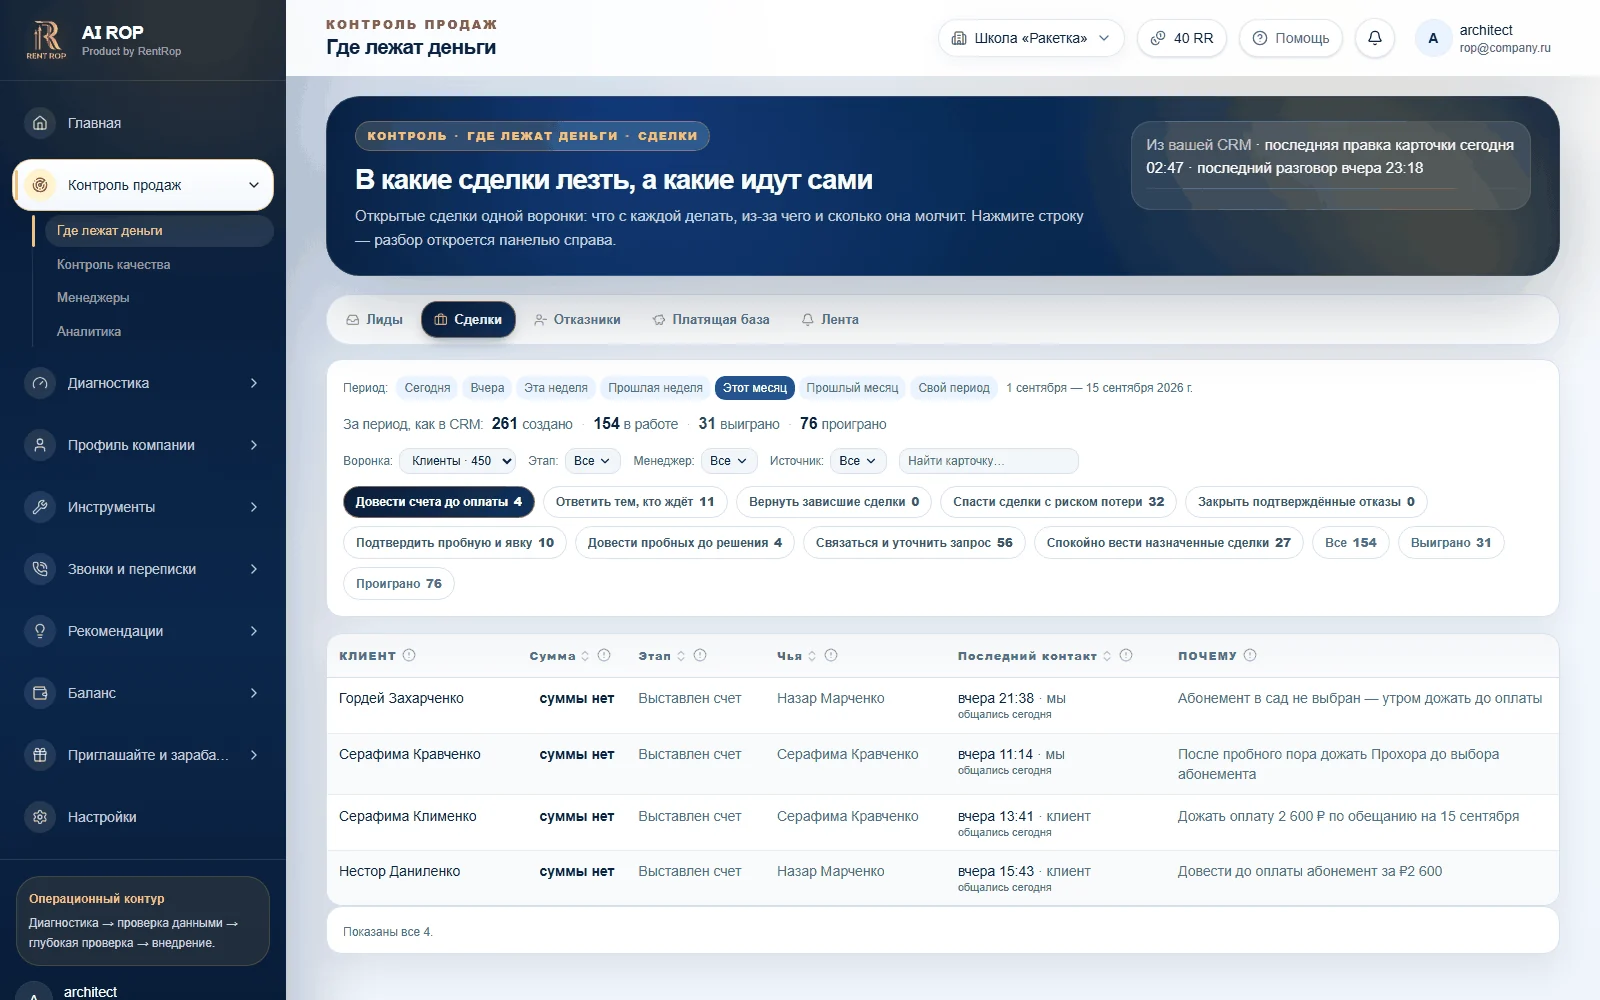Collapse the Контроль продаж section chevron
This screenshot has height=1000, width=1600.
point(254,185)
